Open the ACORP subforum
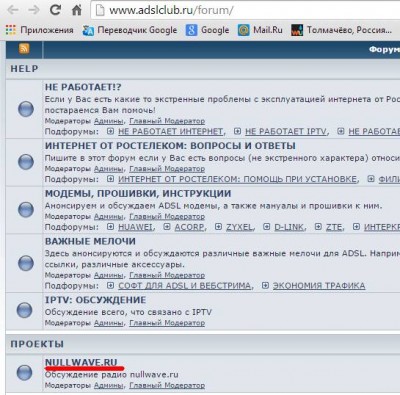 tap(189, 227)
